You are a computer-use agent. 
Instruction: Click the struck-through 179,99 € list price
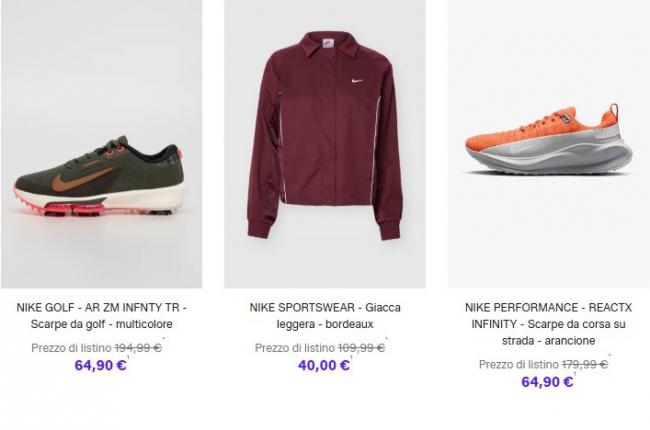pyautogui.click(x=585, y=364)
